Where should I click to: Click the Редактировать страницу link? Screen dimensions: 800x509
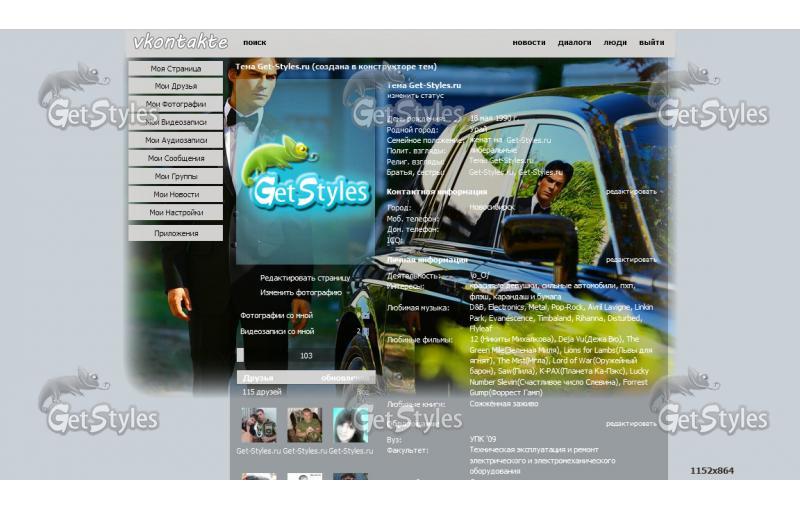pyautogui.click(x=305, y=278)
